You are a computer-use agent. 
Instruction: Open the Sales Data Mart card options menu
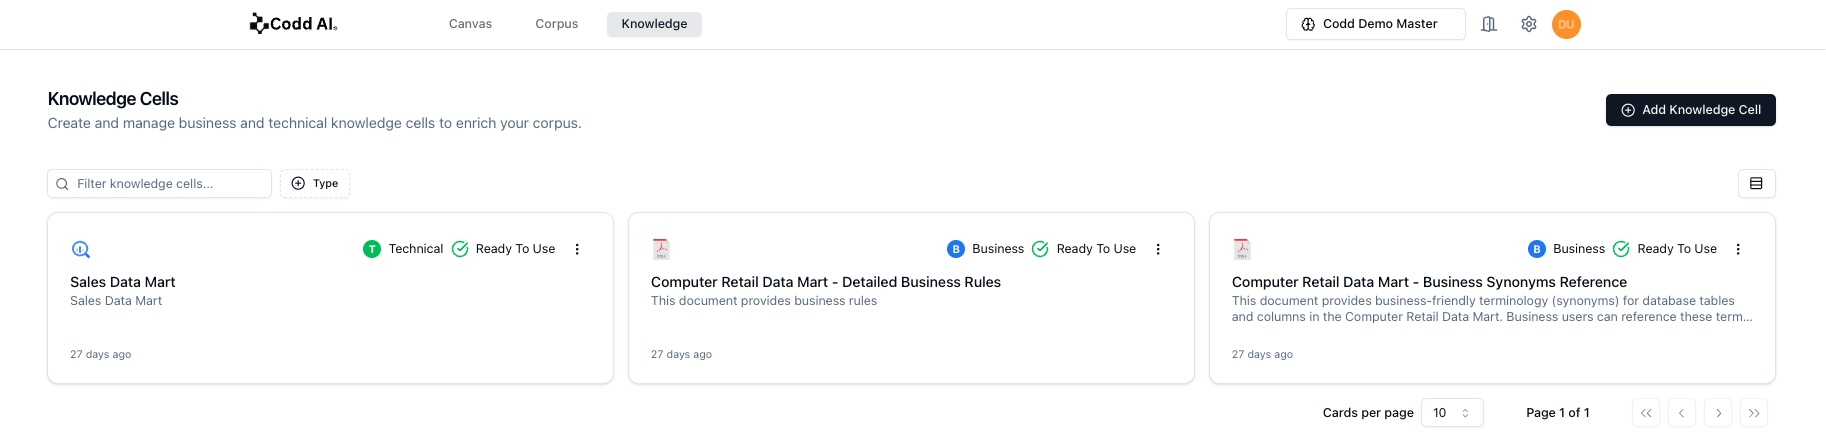pyautogui.click(x=577, y=249)
